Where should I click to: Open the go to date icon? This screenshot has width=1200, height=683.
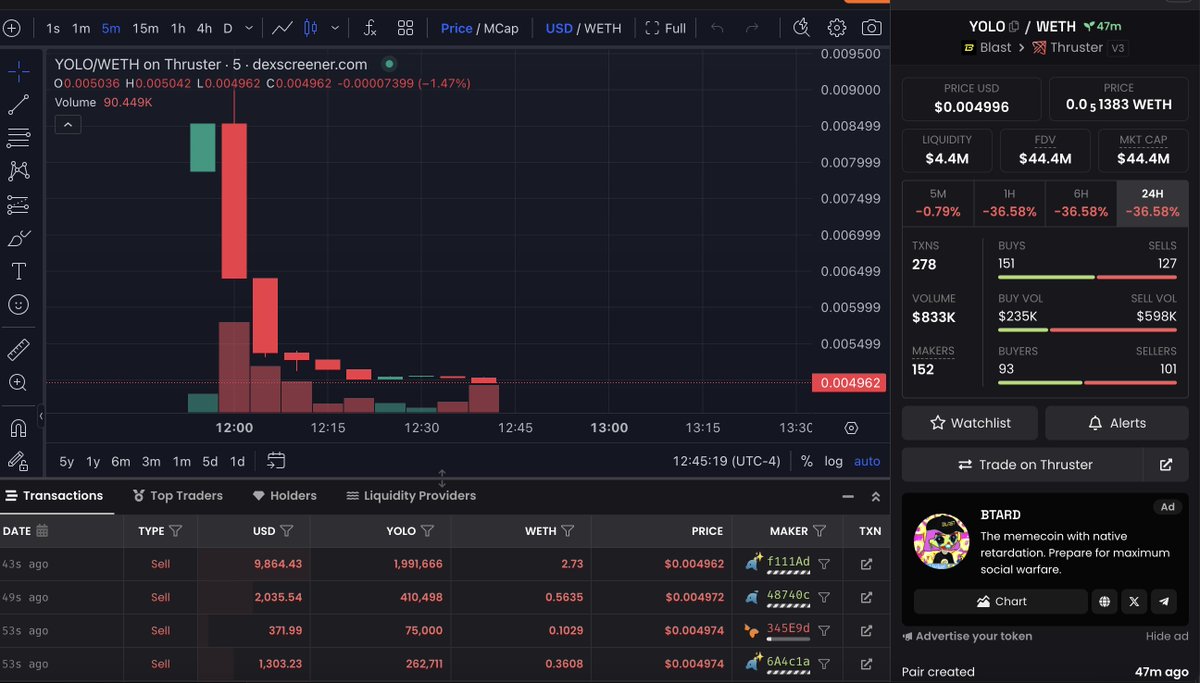276,461
